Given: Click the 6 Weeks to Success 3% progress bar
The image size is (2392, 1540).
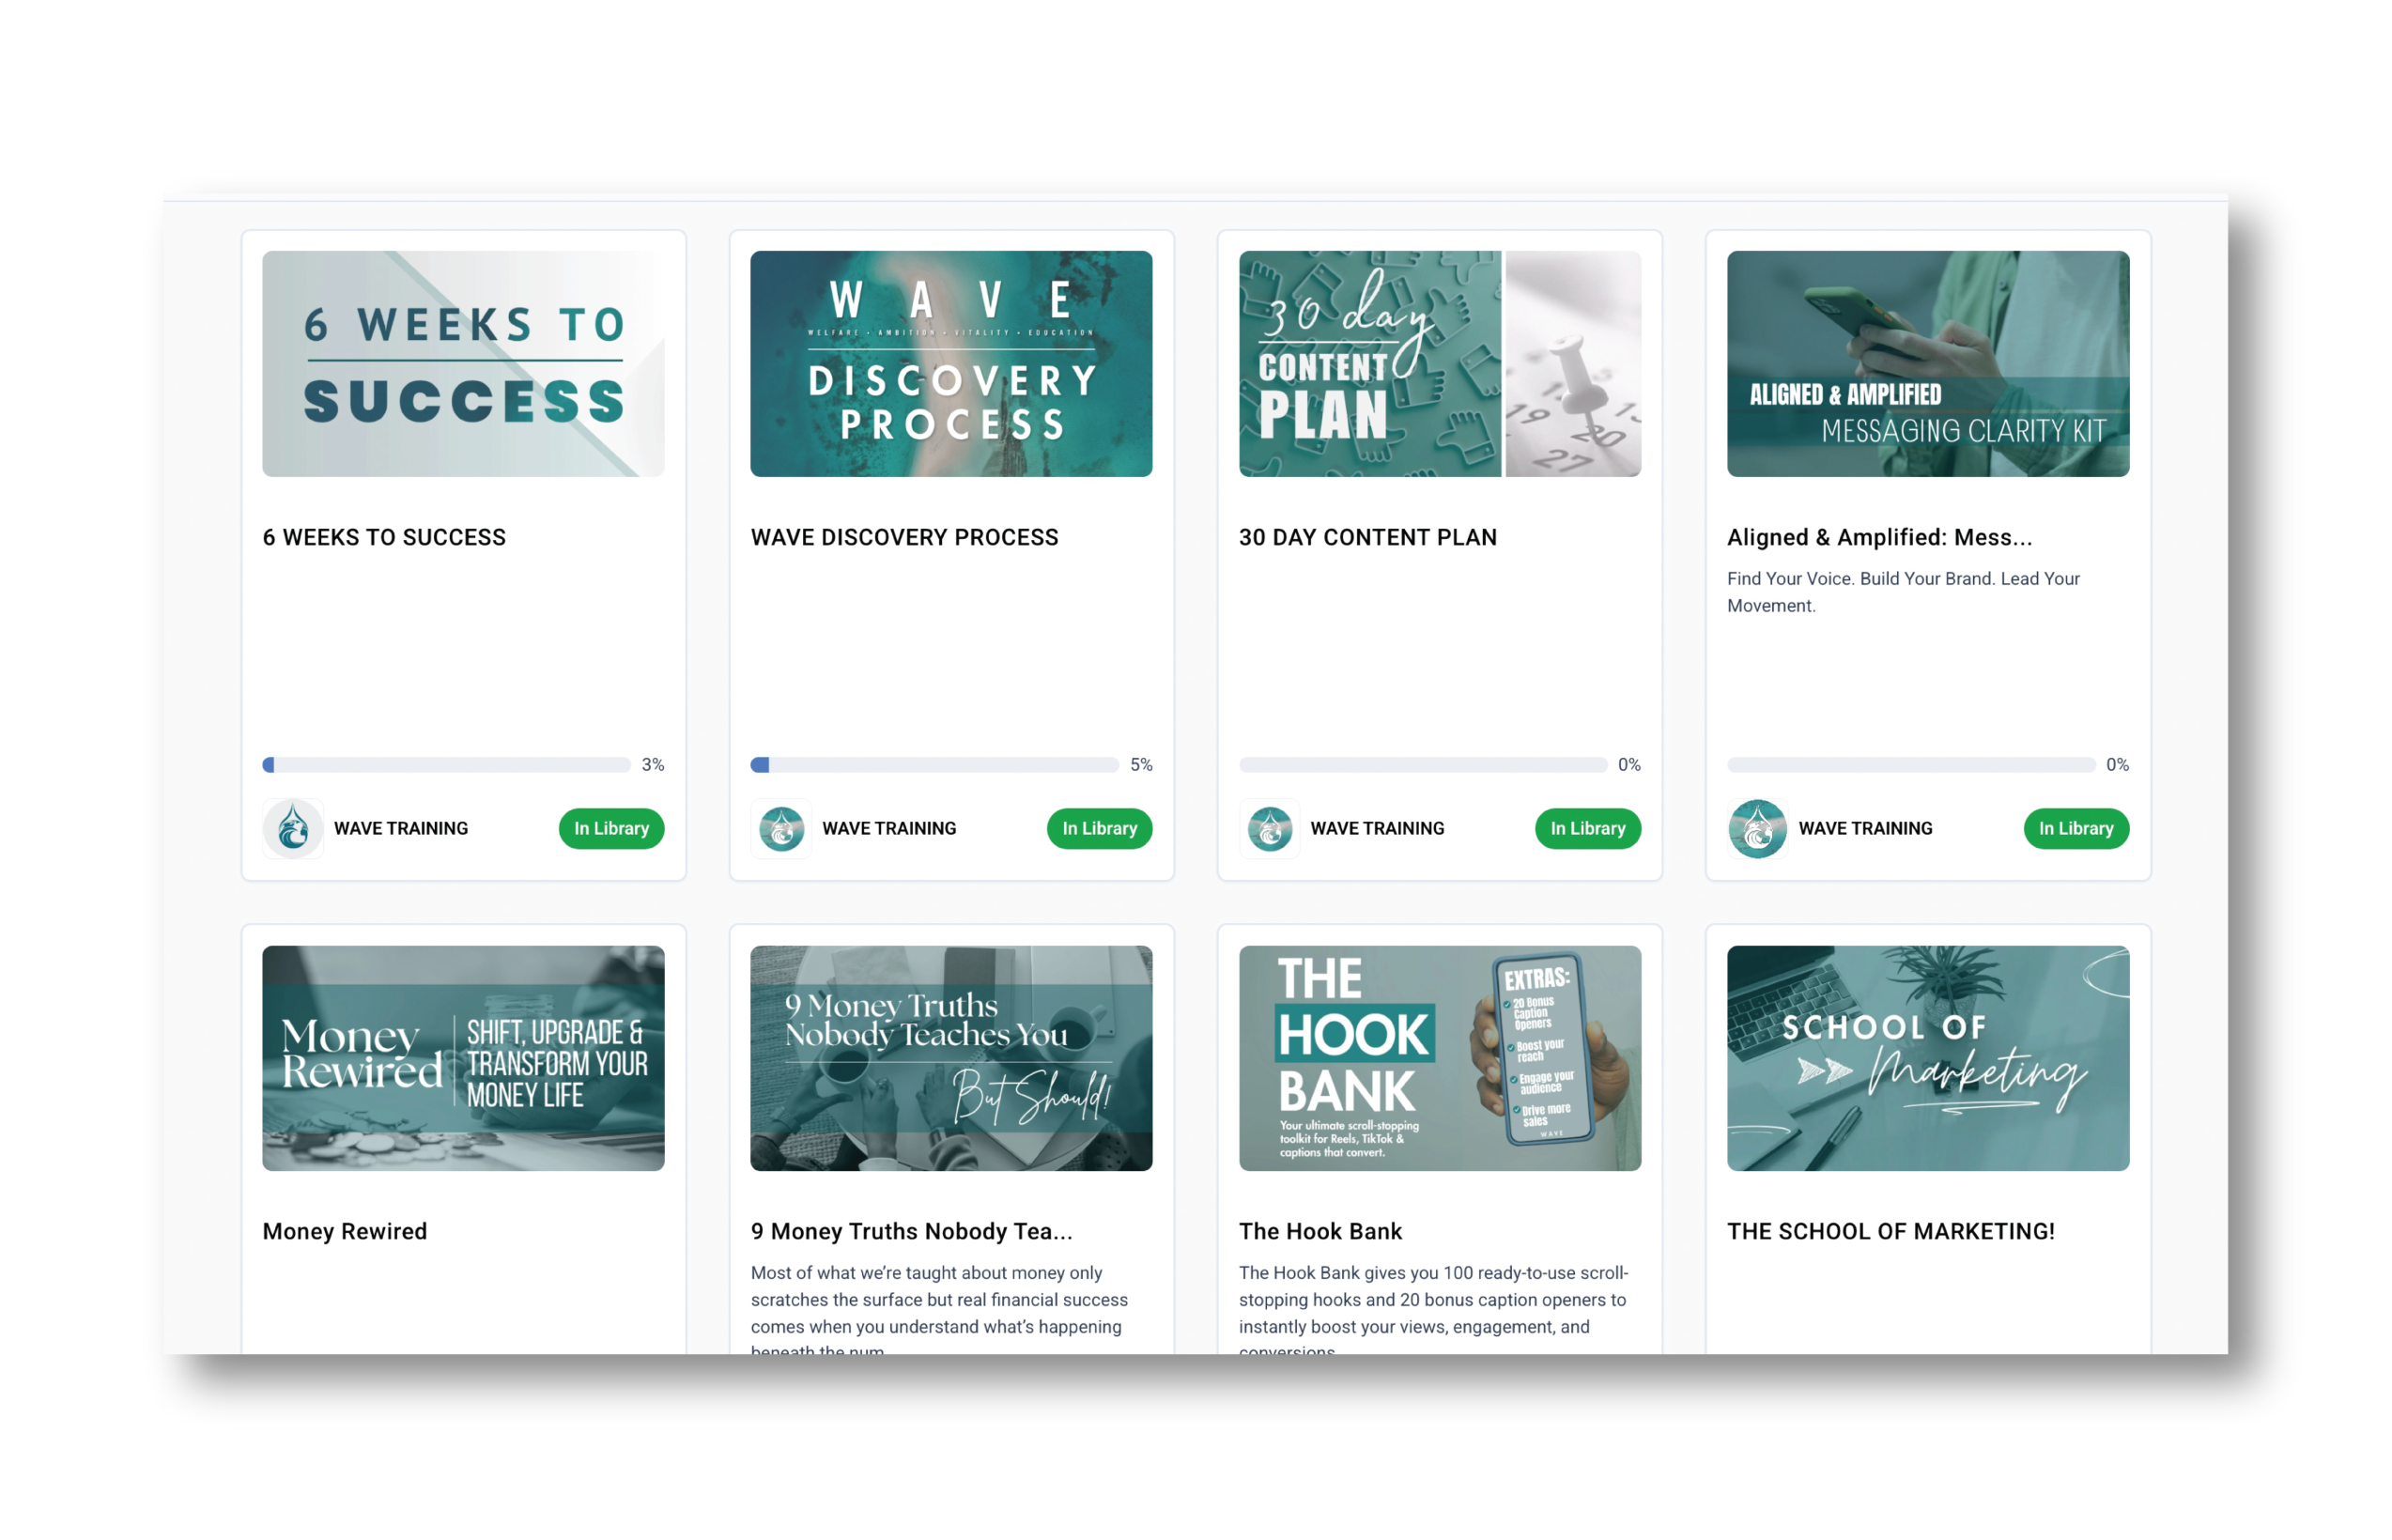Looking at the screenshot, I should point(446,765).
